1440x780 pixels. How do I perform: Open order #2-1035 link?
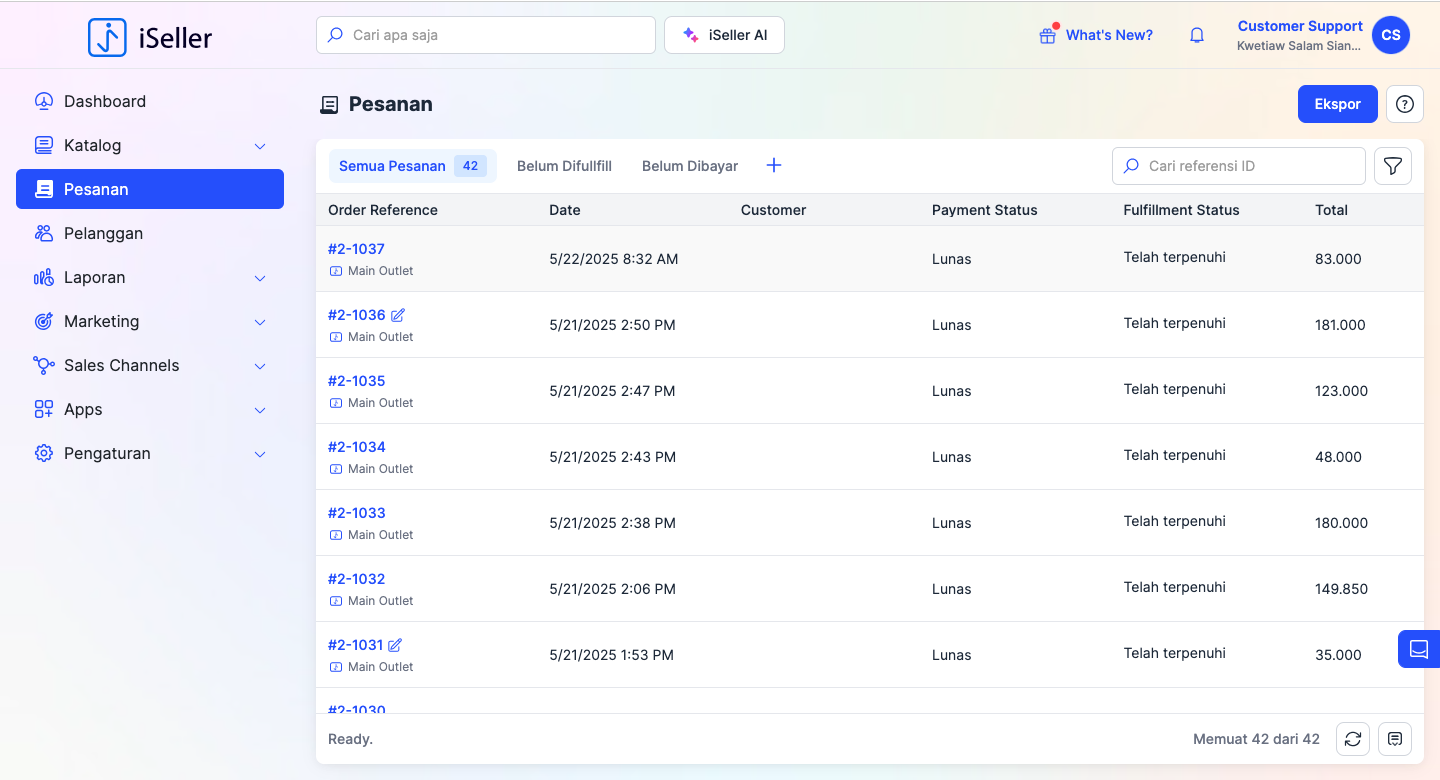pyautogui.click(x=356, y=381)
